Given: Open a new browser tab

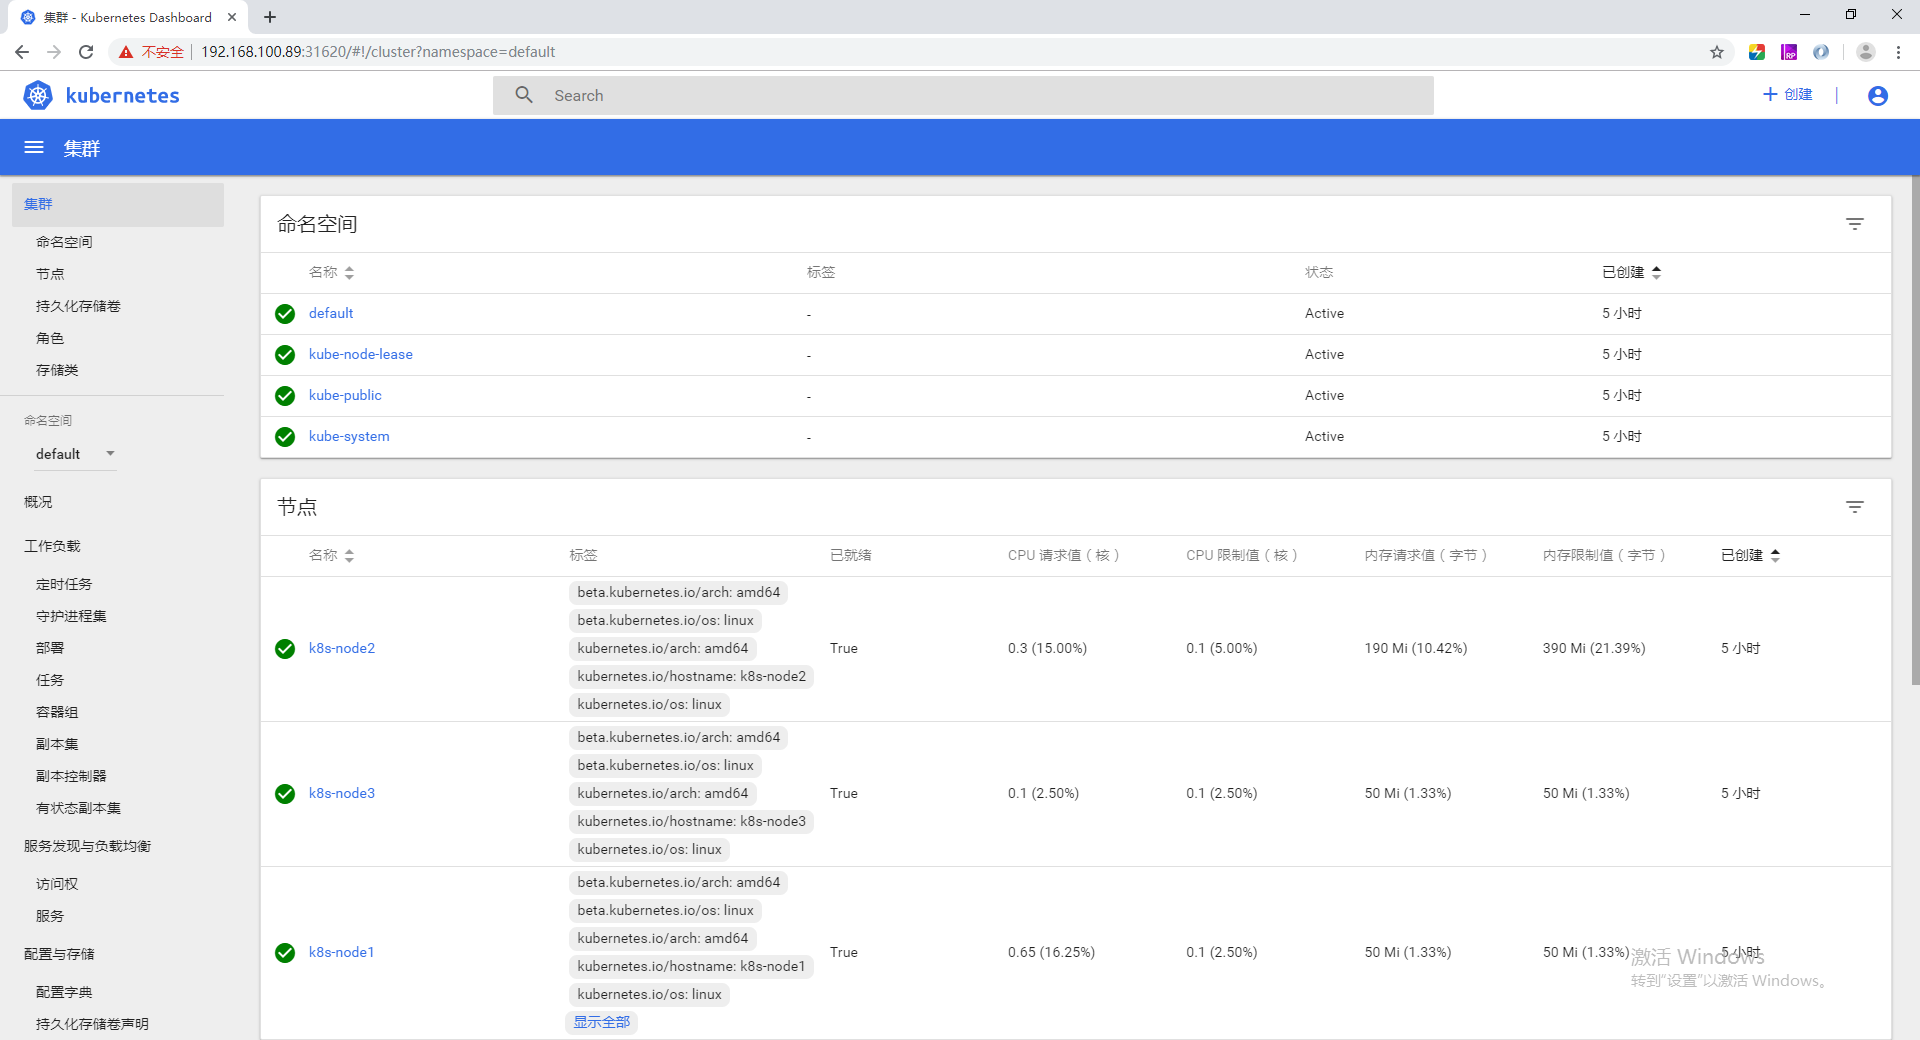Looking at the screenshot, I should click(x=270, y=17).
